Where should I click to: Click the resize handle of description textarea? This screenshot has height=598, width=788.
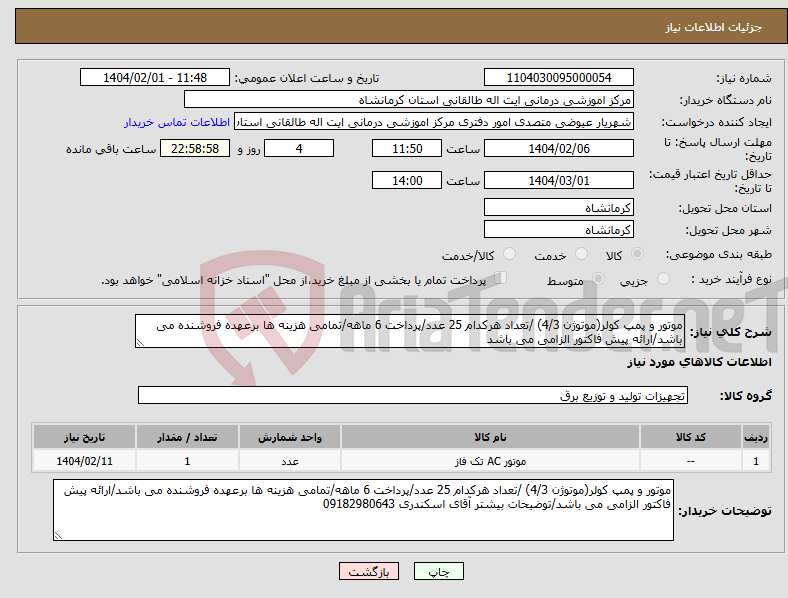(141, 343)
